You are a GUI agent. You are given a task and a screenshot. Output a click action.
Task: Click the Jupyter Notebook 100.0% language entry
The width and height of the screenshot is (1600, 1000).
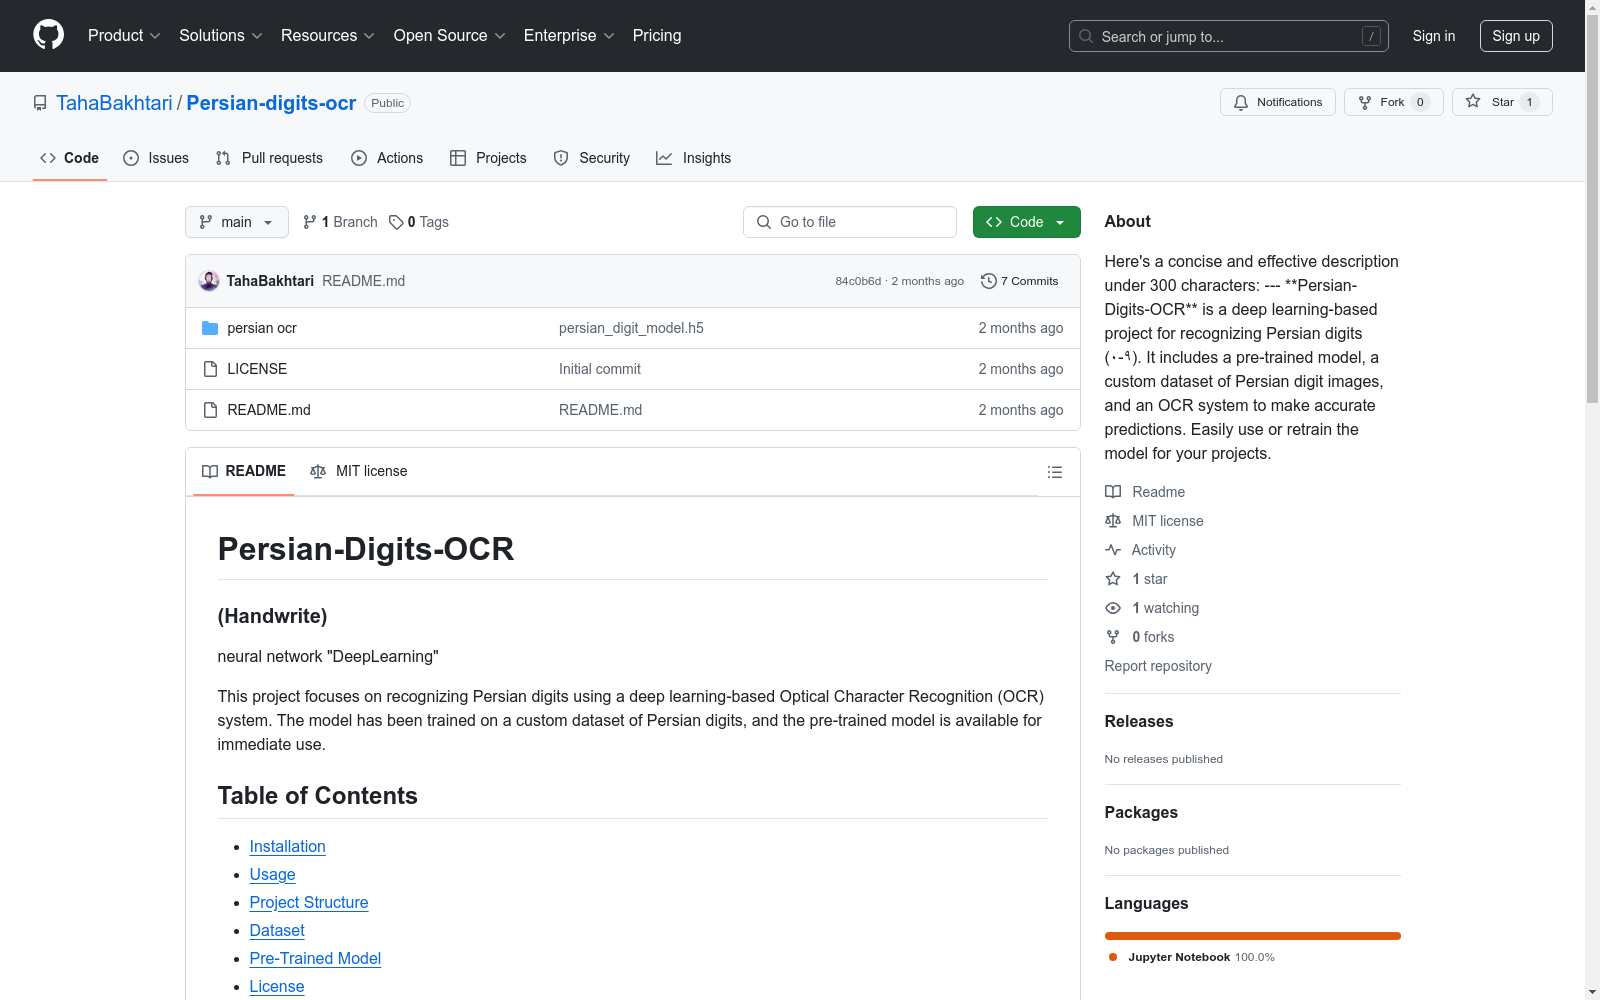click(x=1191, y=957)
